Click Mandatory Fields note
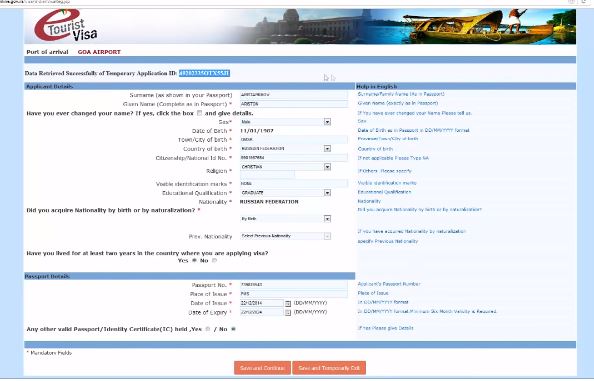The height and width of the screenshot is (381, 594). [49, 353]
